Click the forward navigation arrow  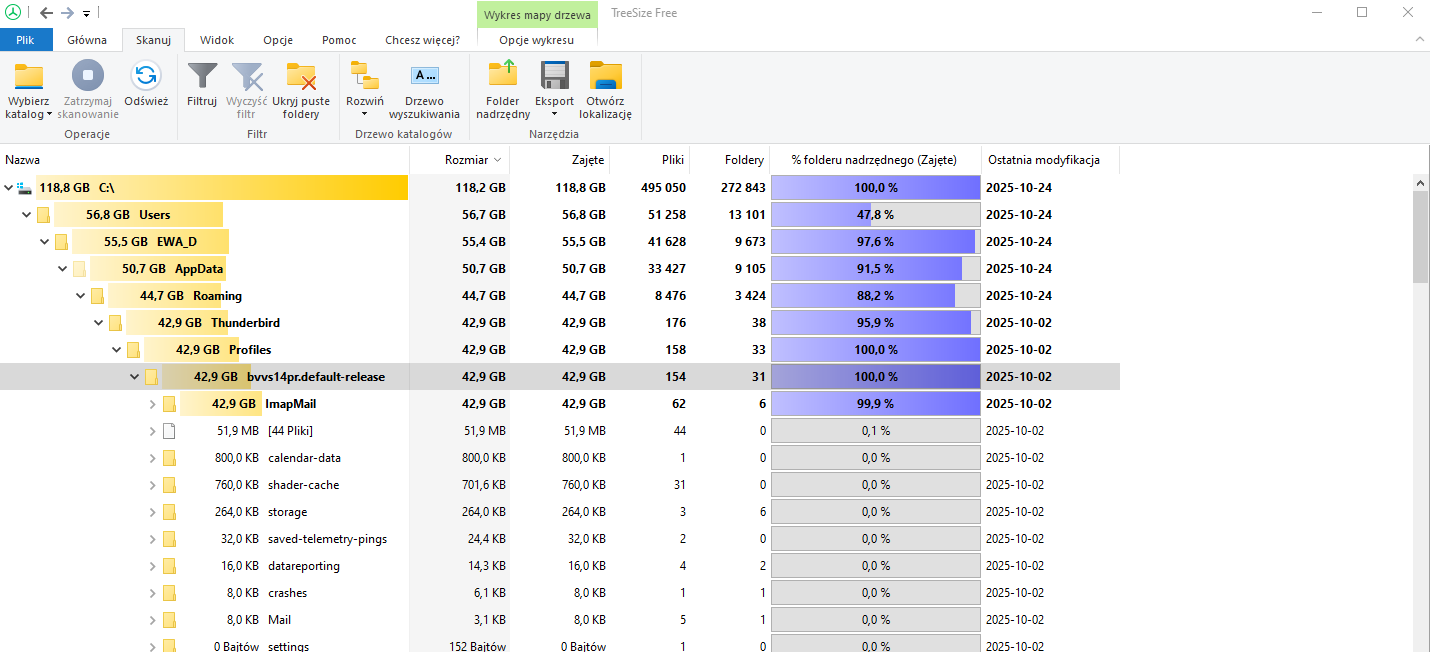pos(68,13)
